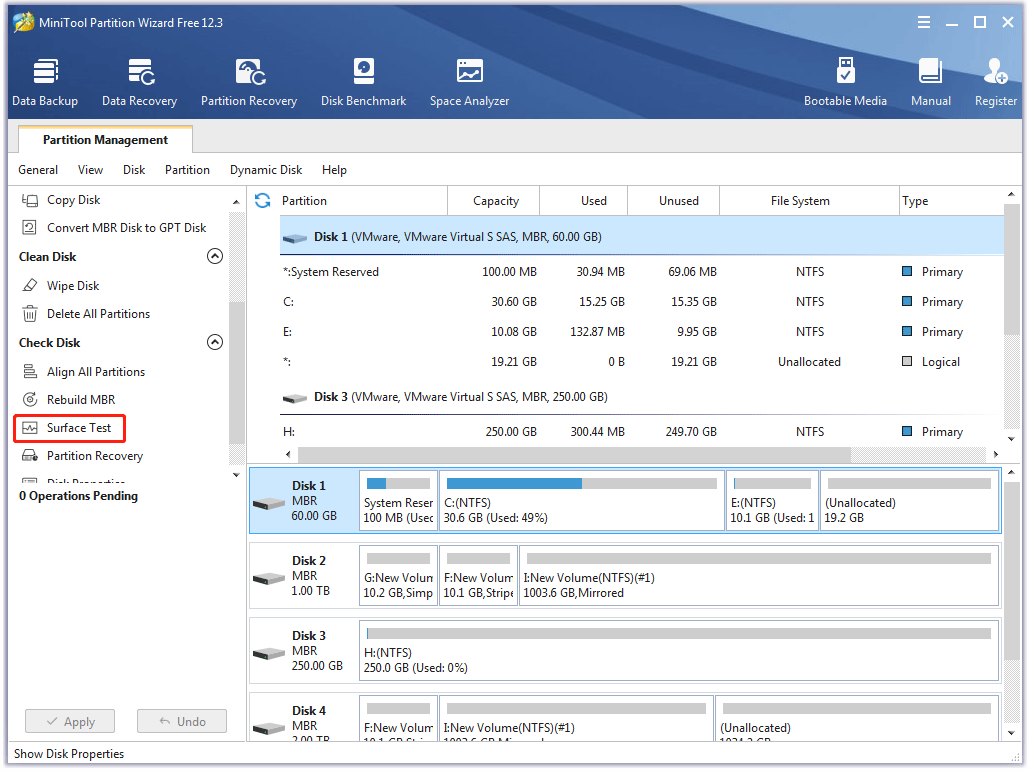Select H:(NTFS) partition block in Disk 3 map
Screen dimensions: 1029x771
tap(679, 650)
